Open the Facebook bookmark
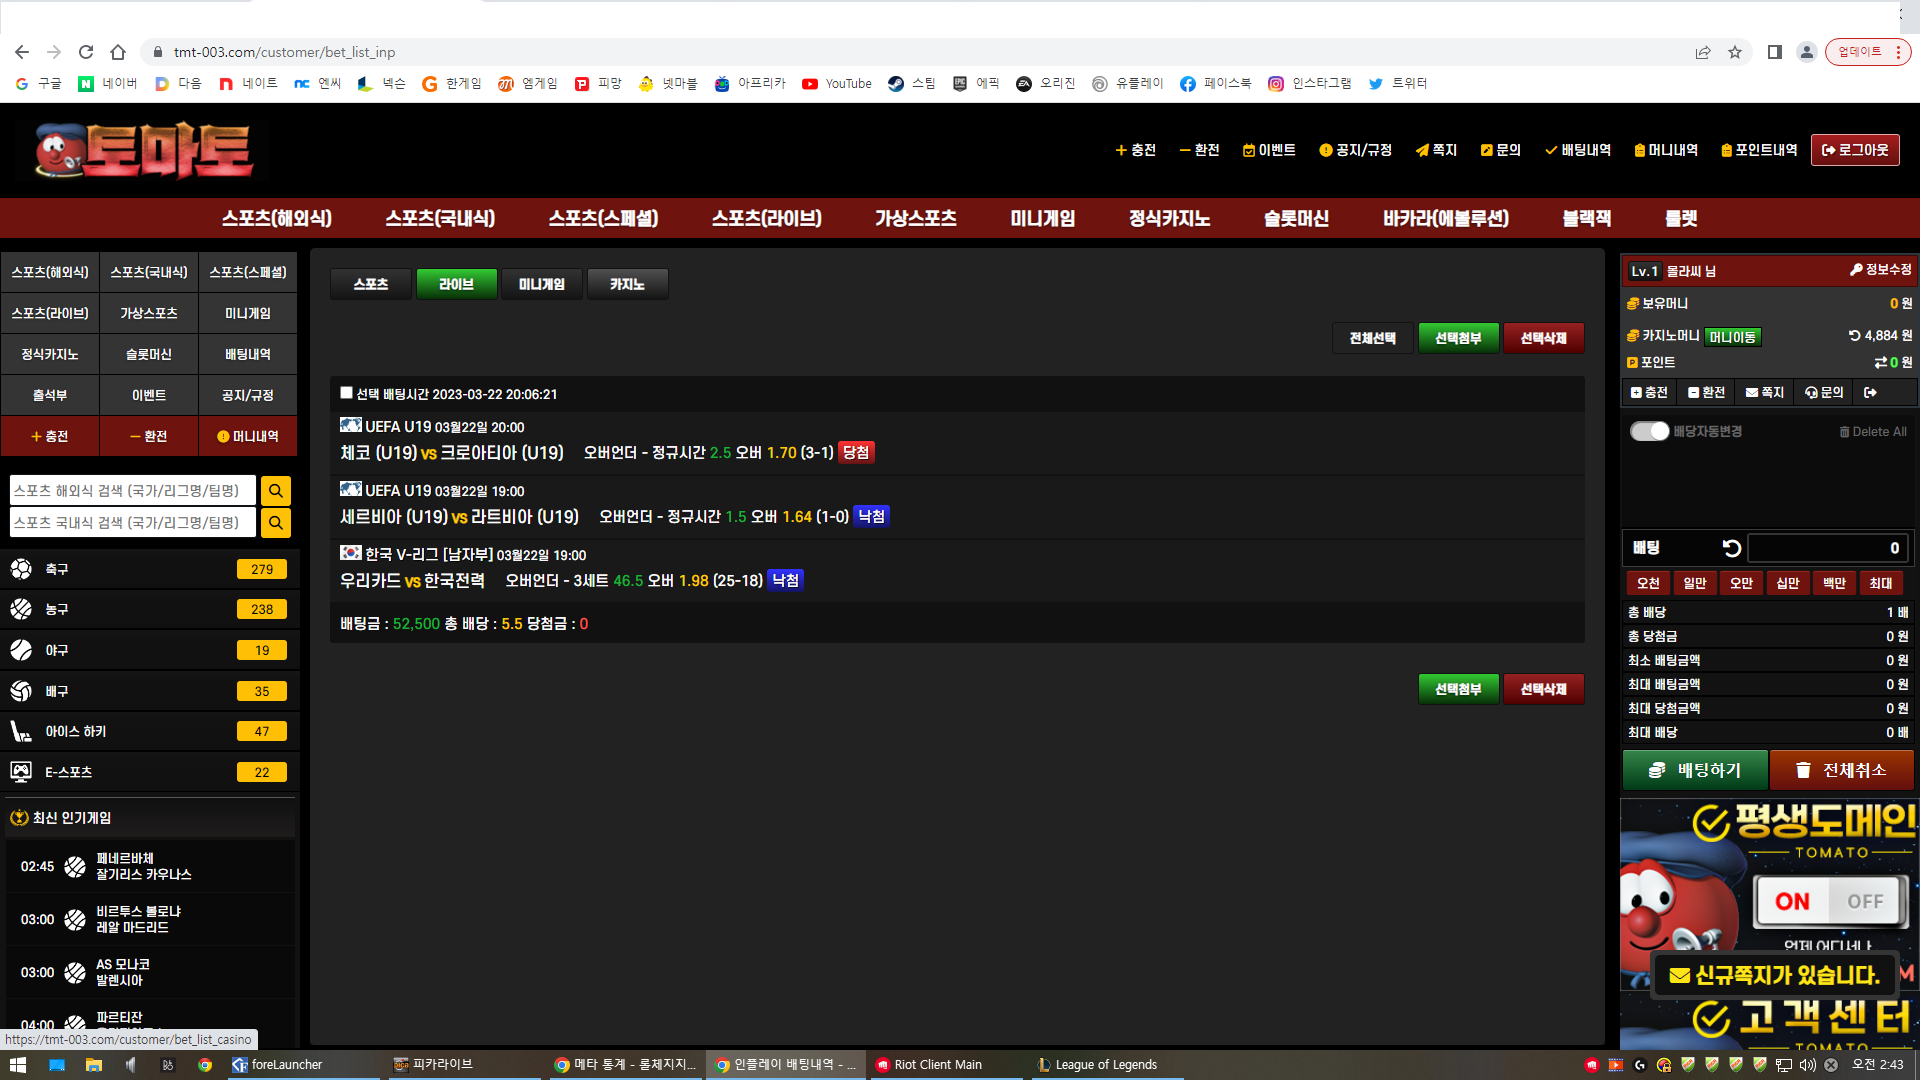 pos(1215,84)
